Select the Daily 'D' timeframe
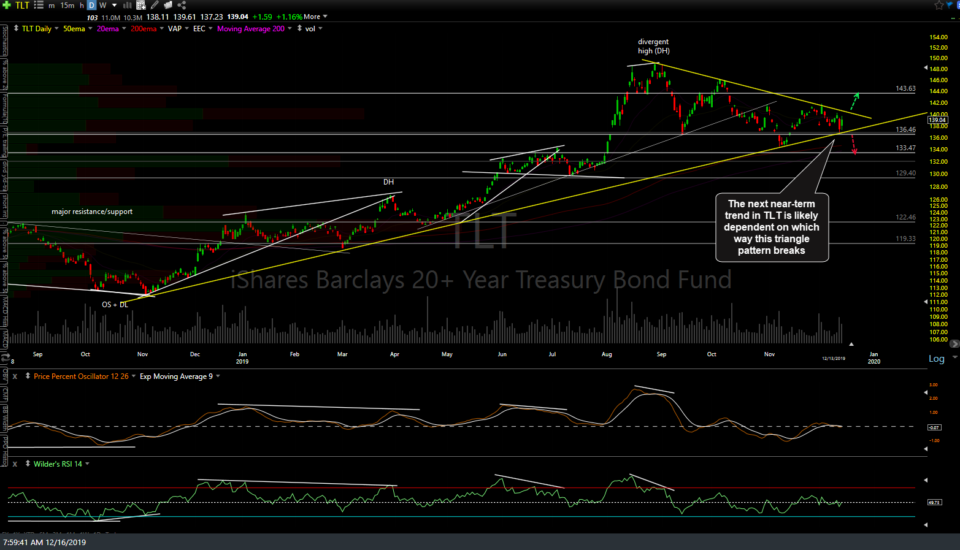 pyautogui.click(x=91, y=5)
